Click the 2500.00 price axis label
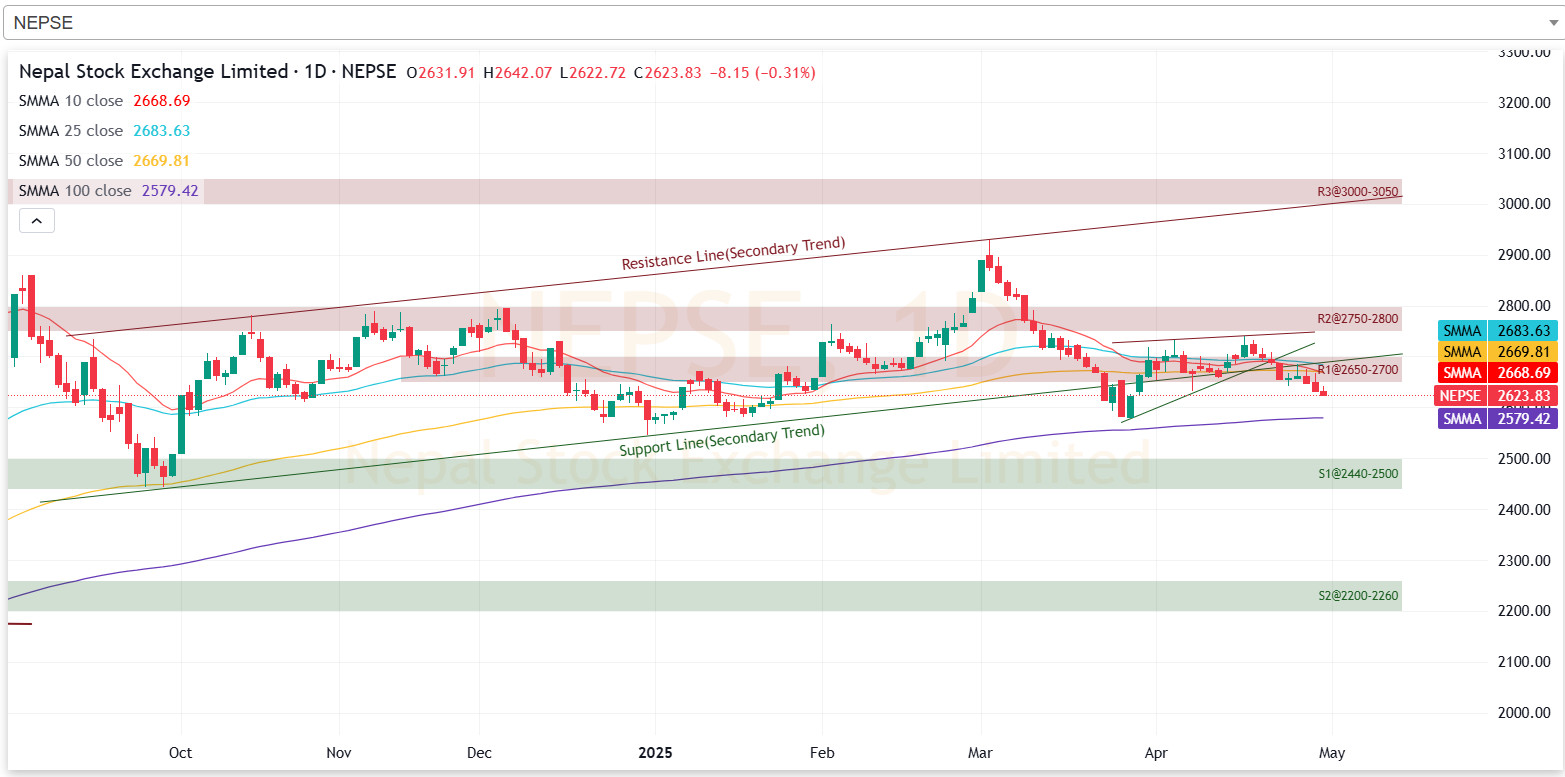This screenshot has width=1565, height=777. point(1524,459)
